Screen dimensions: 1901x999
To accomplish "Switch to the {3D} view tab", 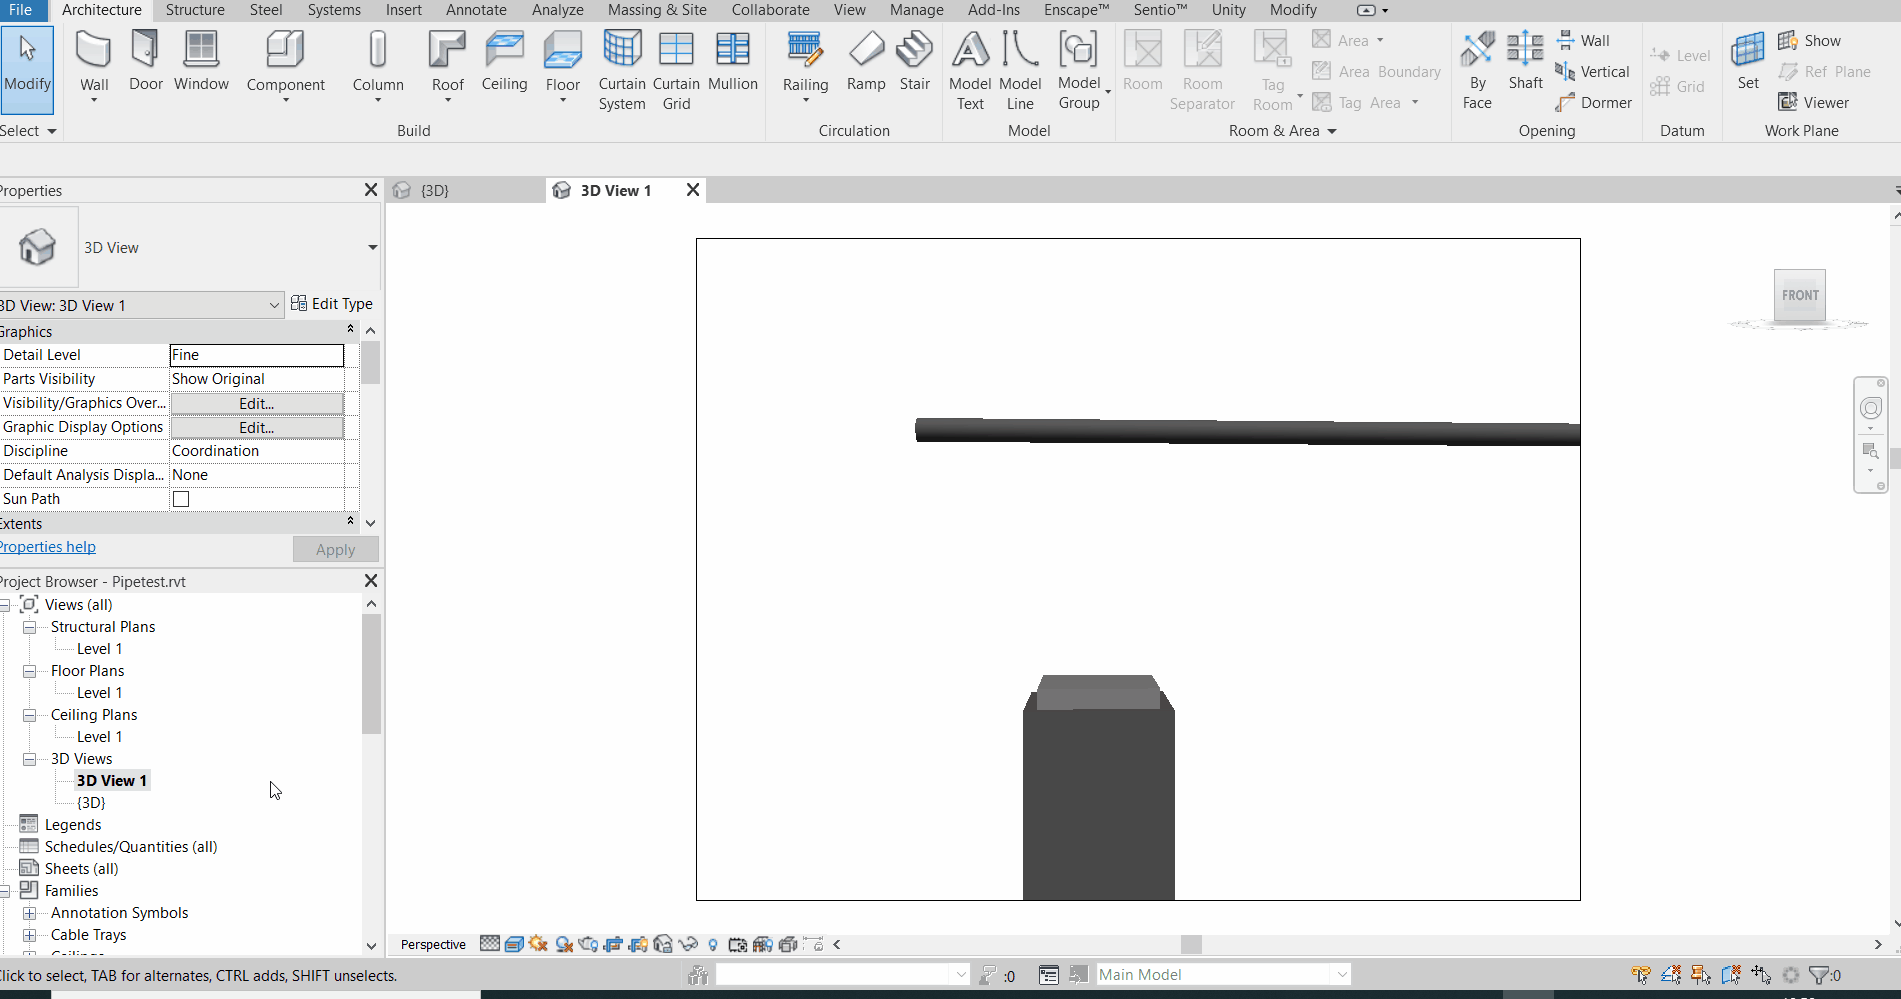I will (x=434, y=190).
